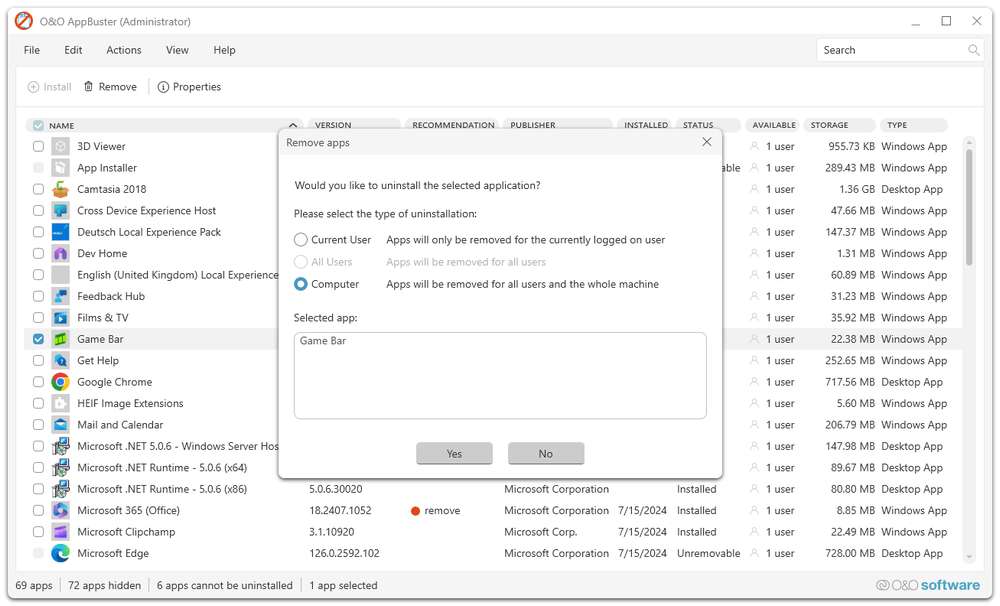The width and height of the screenshot is (1000, 606).
Task: Click the Mail and Calendar icon
Action: 61,425
